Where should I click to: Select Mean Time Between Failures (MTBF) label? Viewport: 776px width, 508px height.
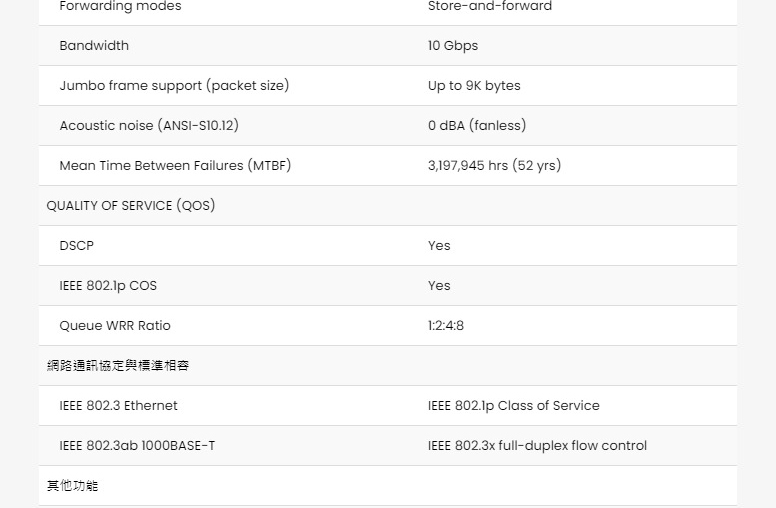(175, 165)
